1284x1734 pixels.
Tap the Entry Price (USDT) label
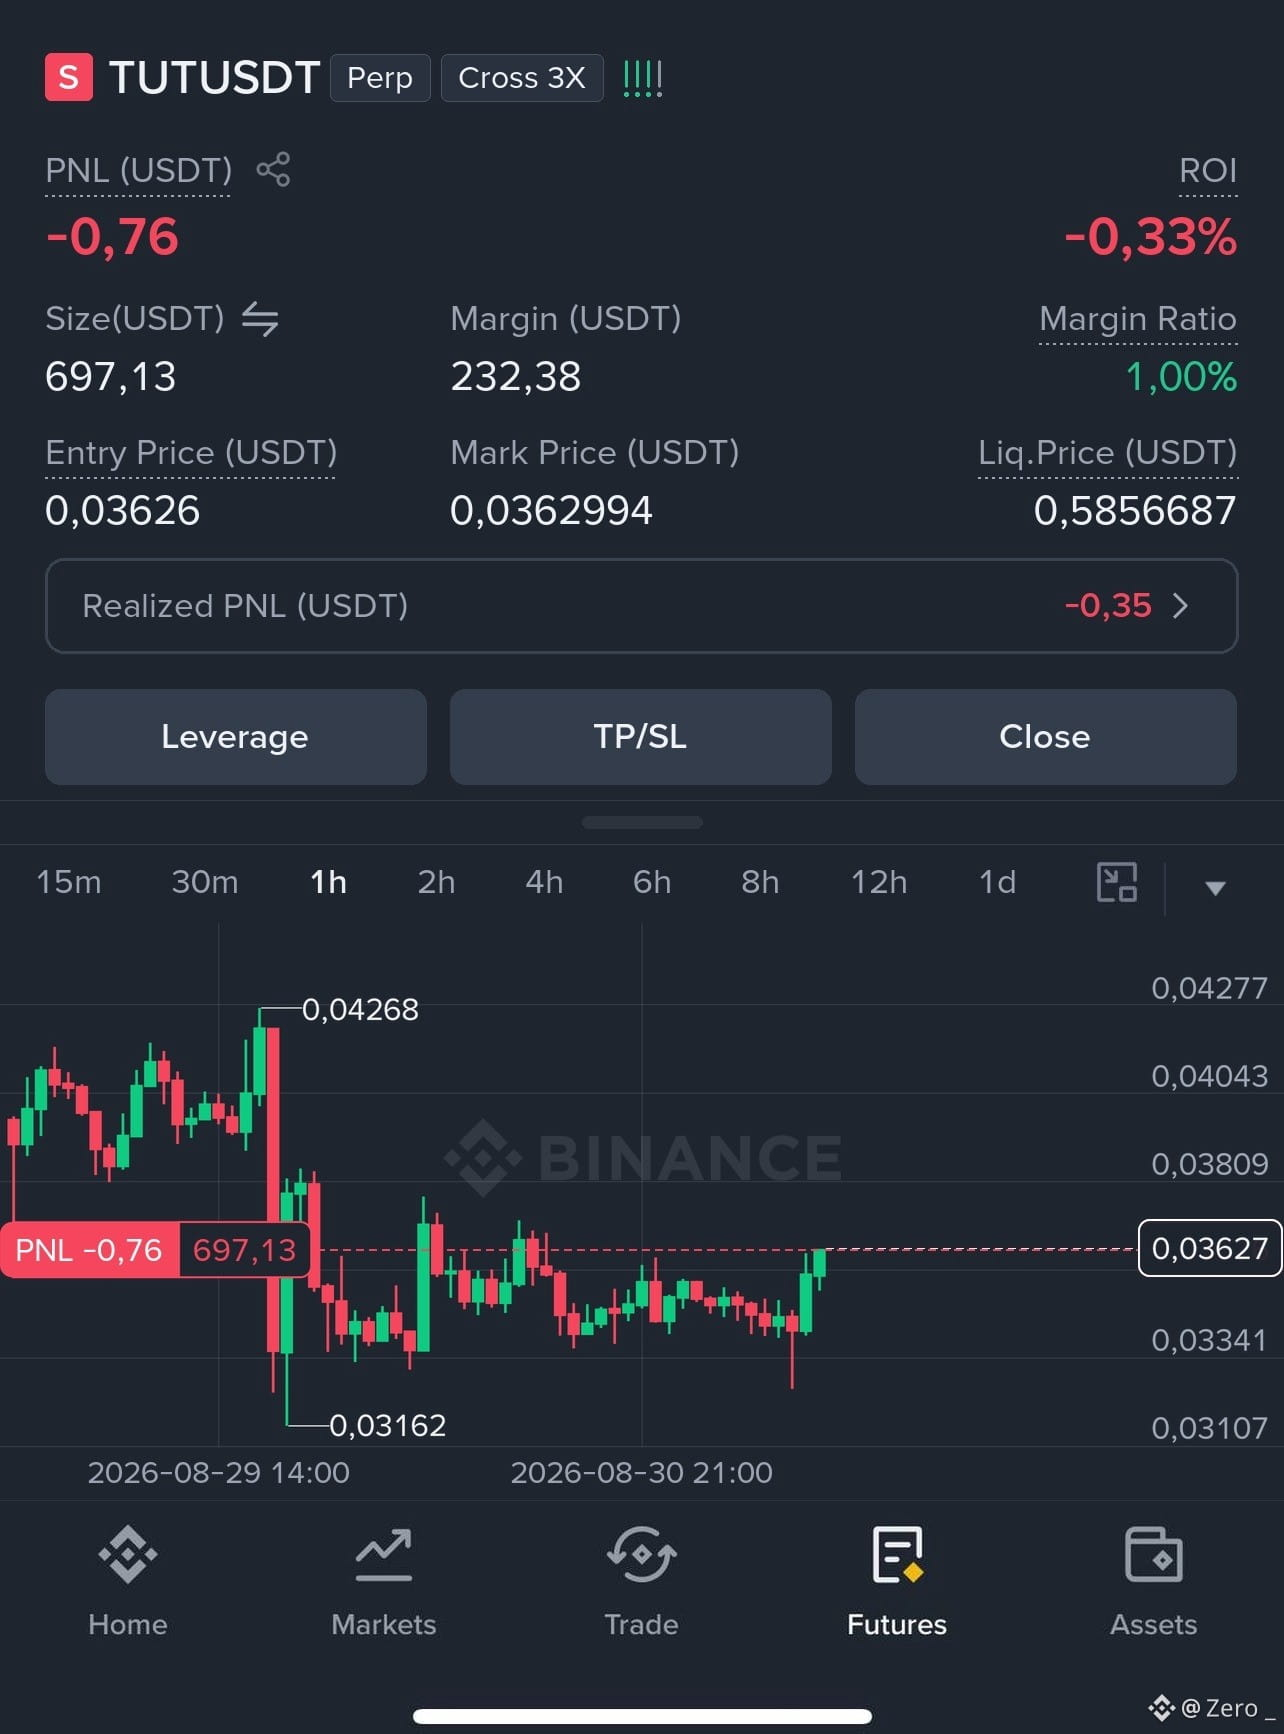[x=191, y=453]
